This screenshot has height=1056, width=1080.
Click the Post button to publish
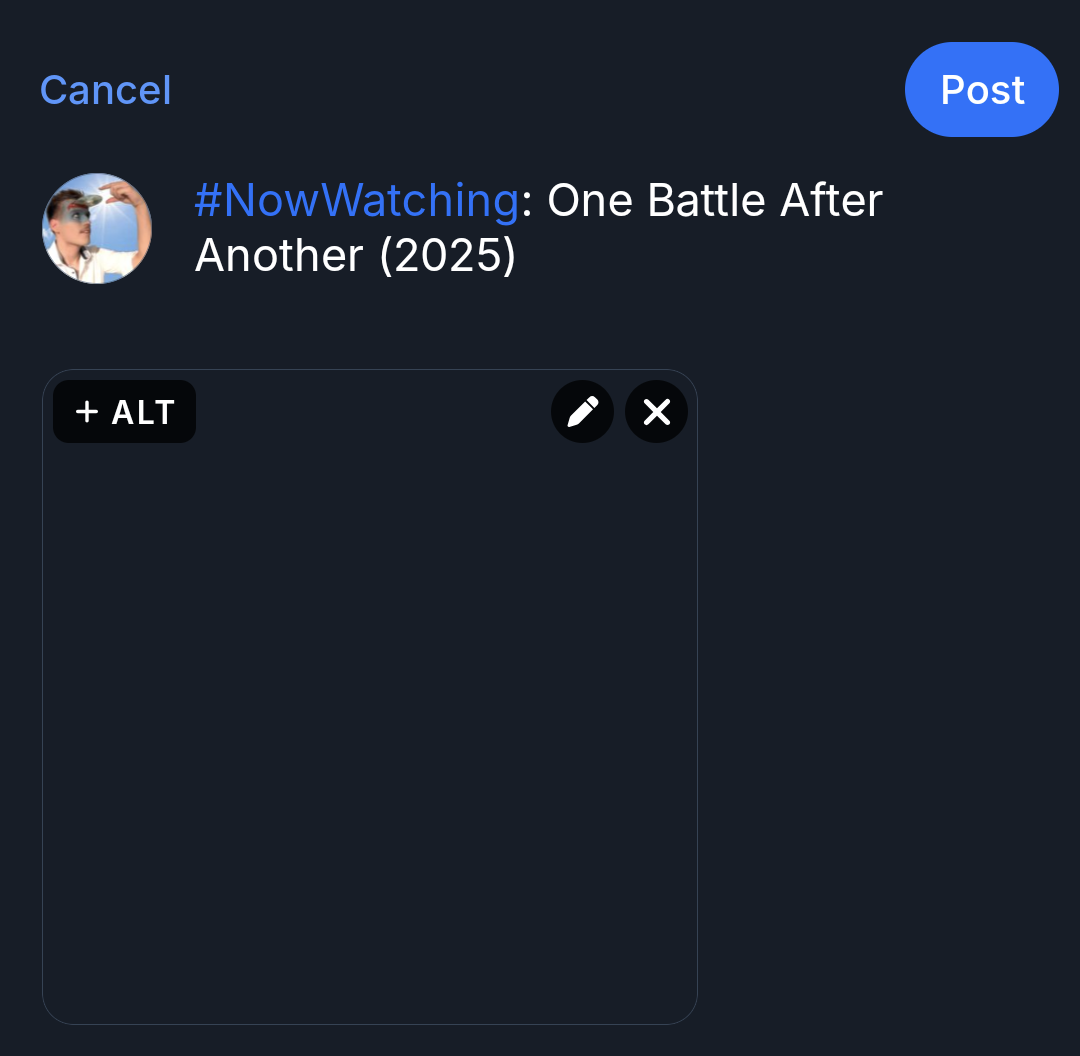[x=981, y=89]
